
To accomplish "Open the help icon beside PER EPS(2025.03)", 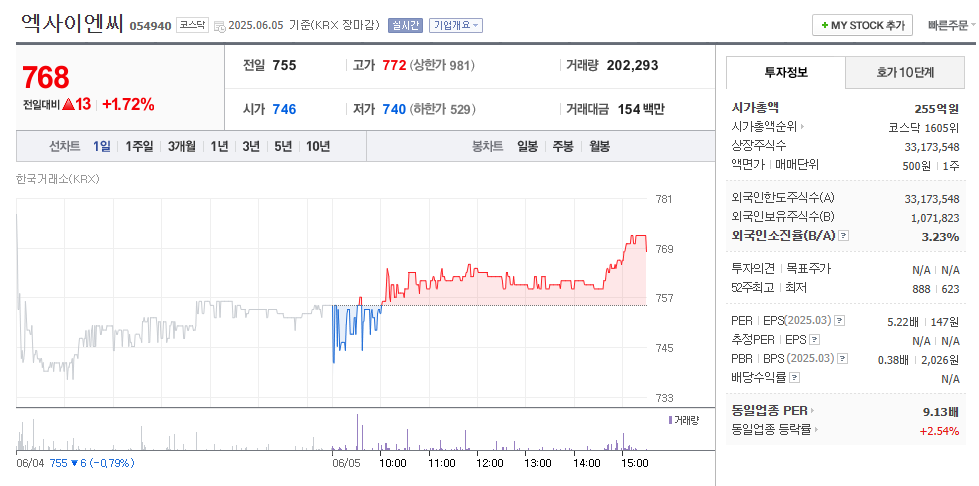I will [x=840, y=321].
